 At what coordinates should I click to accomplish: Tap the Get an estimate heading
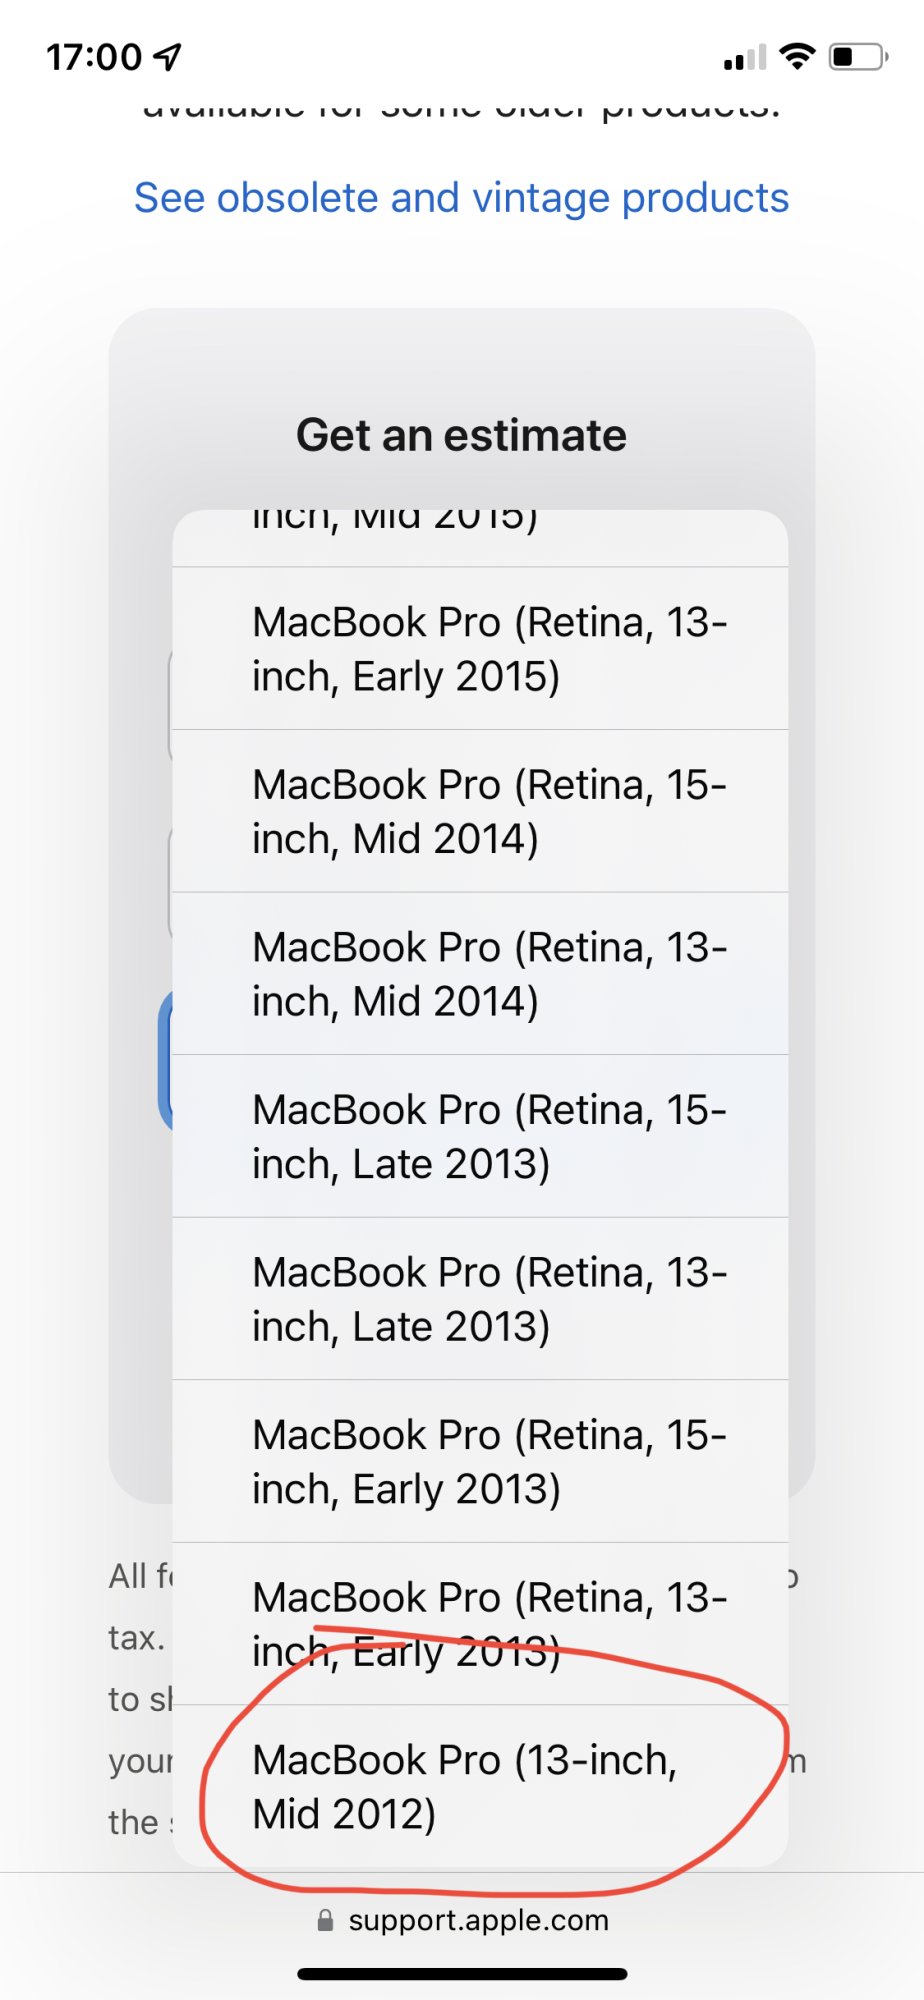coord(461,435)
